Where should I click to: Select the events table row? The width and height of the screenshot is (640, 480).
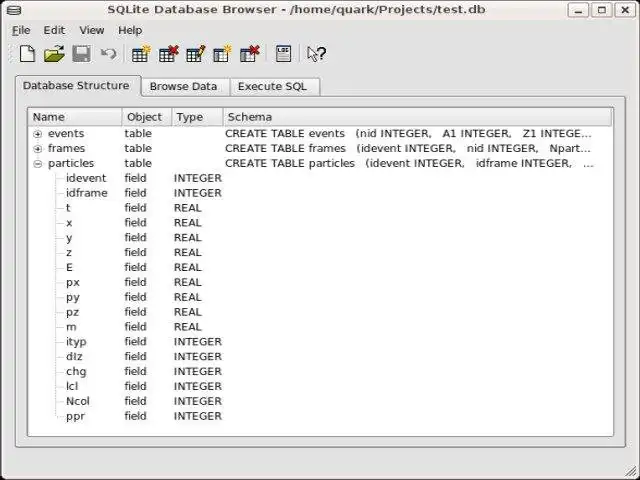point(320,133)
